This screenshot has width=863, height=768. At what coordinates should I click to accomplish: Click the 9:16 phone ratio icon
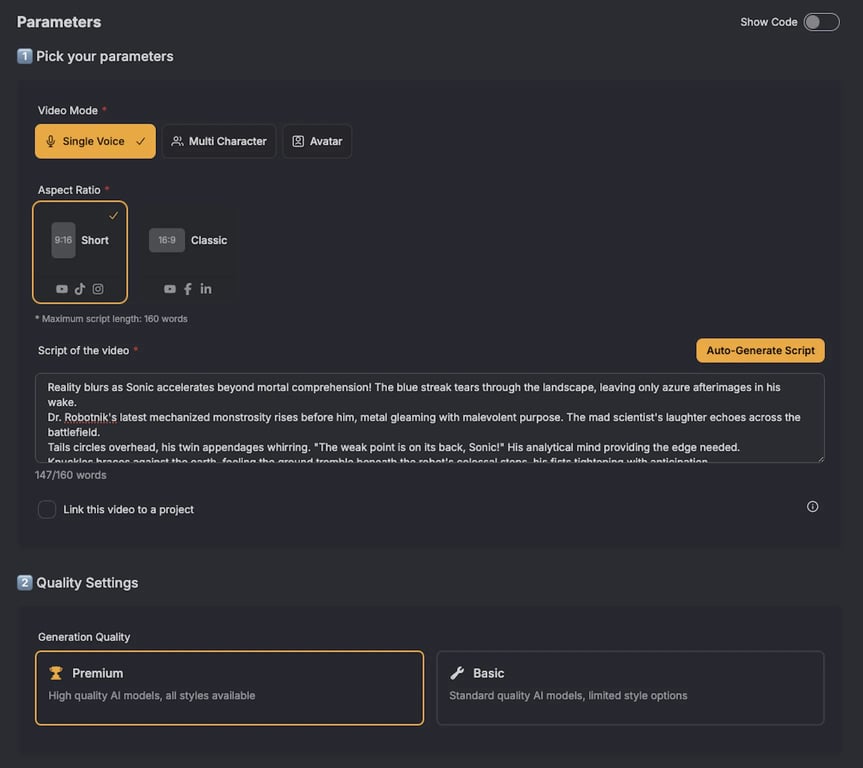pyautogui.click(x=63, y=240)
